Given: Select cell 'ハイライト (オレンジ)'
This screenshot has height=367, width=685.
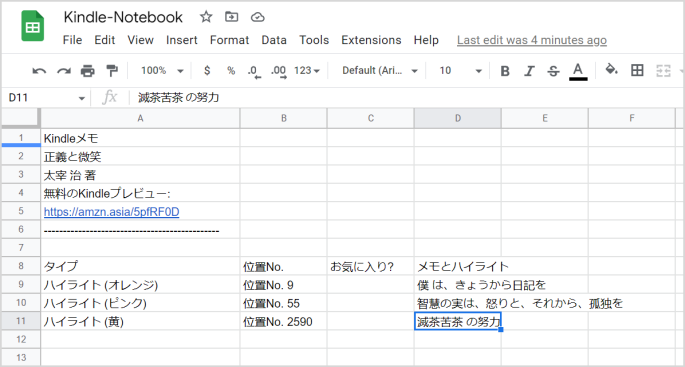Looking at the screenshot, I should [140, 284].
